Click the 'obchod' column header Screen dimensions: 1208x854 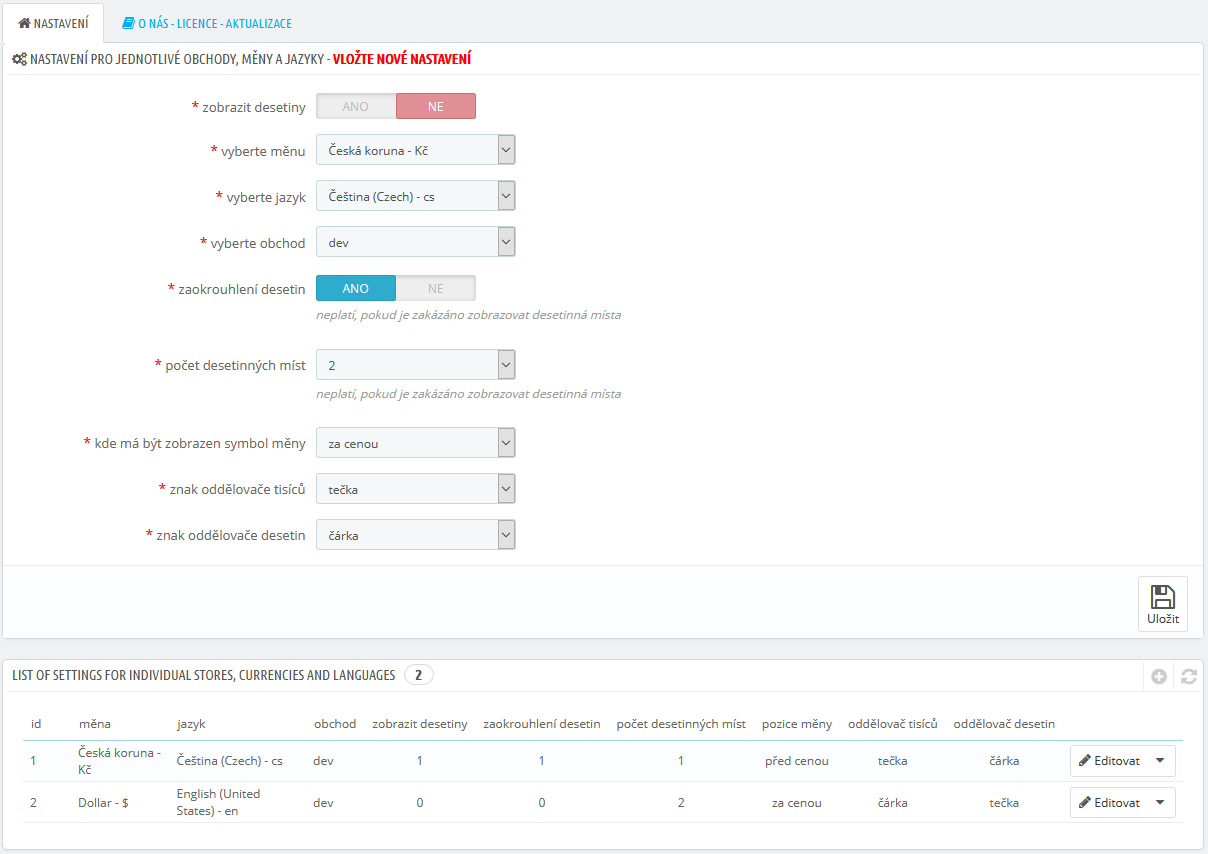point(335,724)
